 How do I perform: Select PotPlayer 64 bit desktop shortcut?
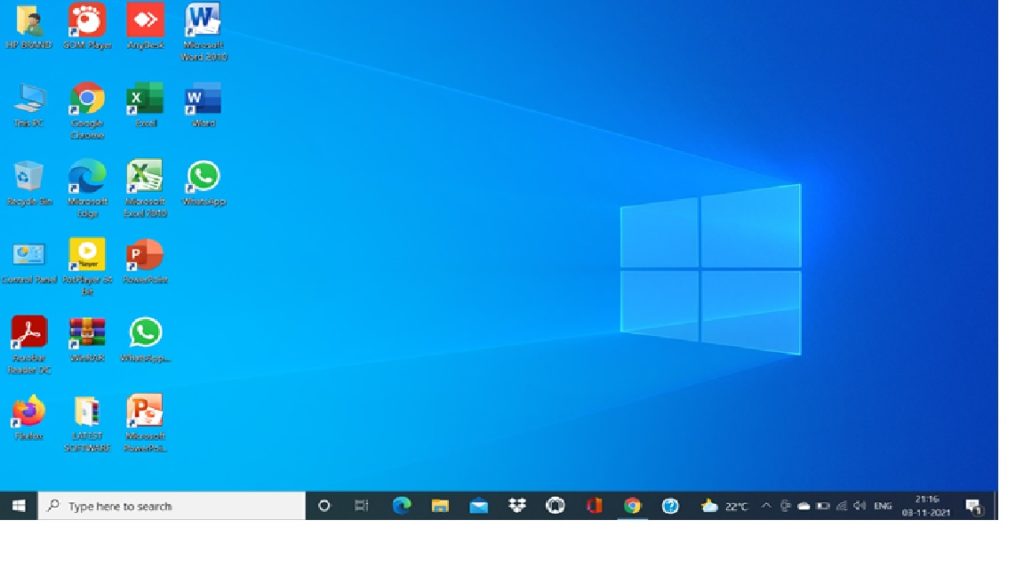87,266
